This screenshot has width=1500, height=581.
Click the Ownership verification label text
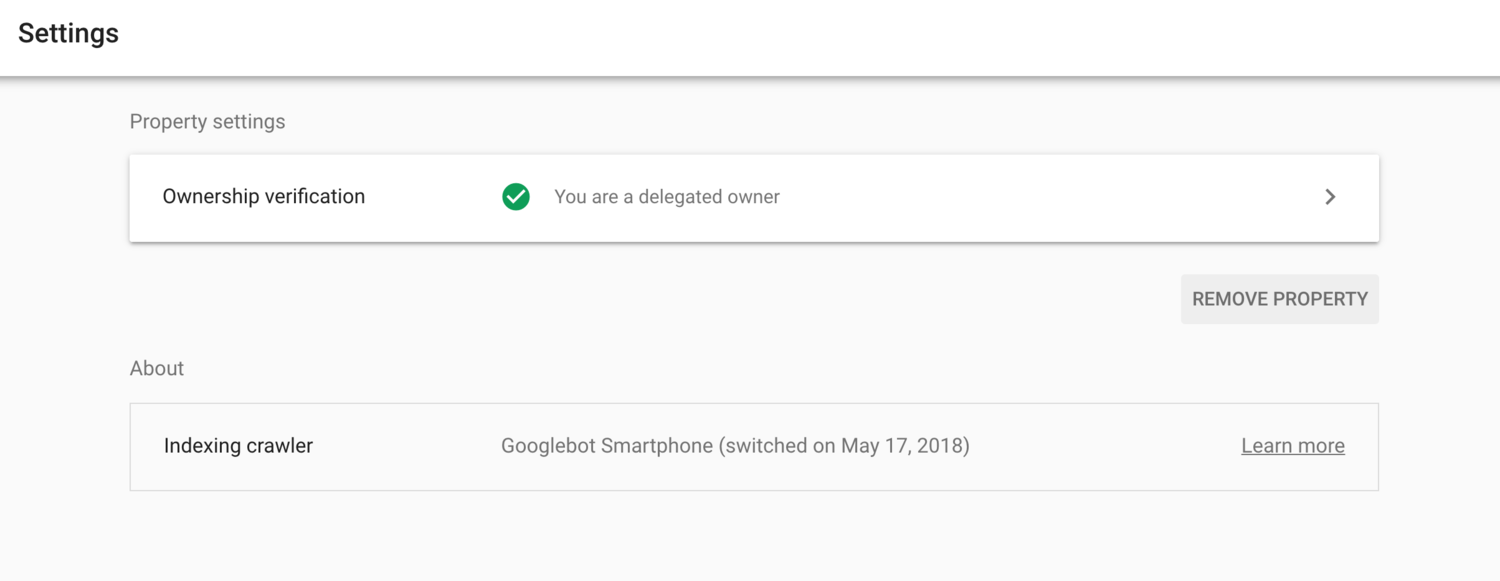263,196
